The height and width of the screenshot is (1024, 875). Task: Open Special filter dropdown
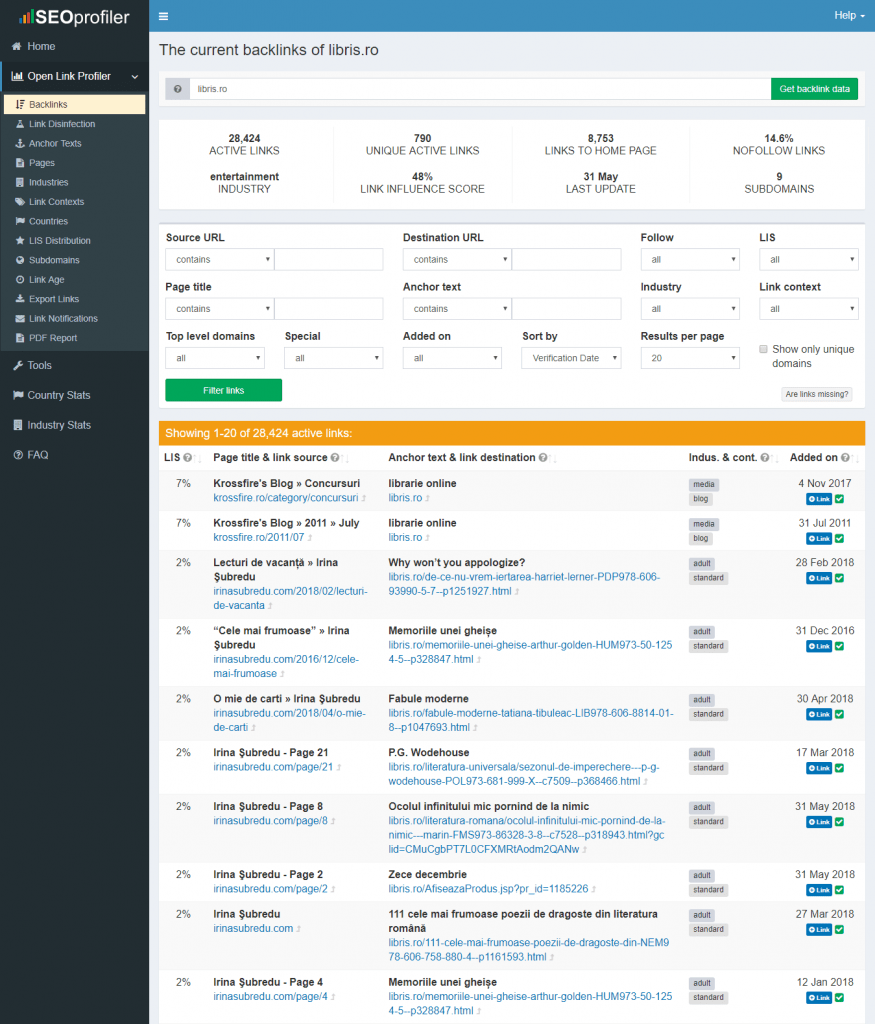tap(334, 358)
